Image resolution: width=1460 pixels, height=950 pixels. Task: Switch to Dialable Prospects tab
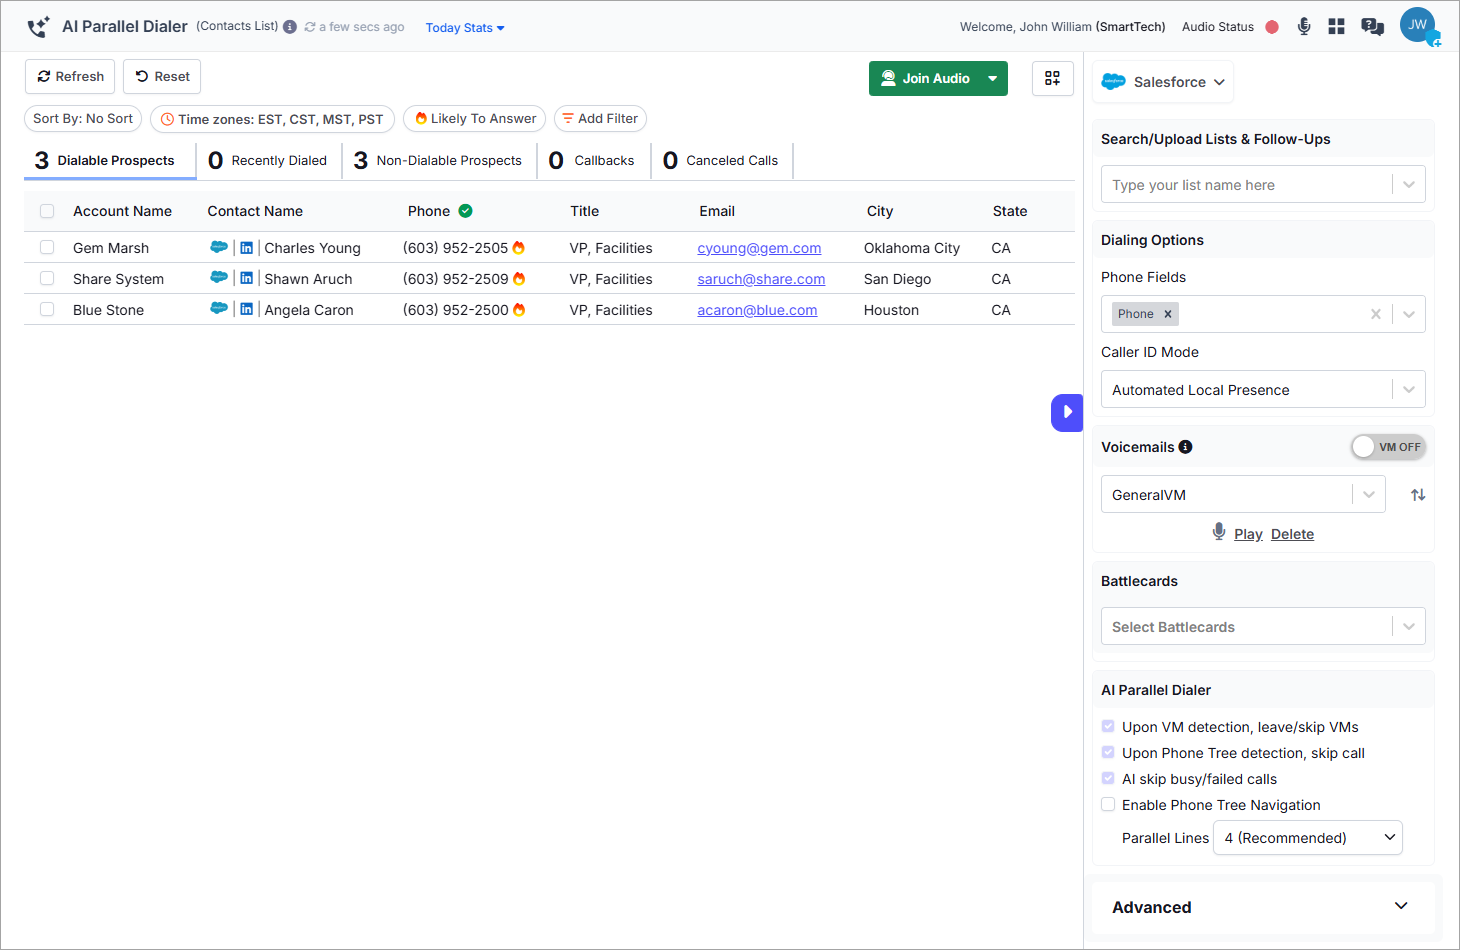tap(109, 160)
